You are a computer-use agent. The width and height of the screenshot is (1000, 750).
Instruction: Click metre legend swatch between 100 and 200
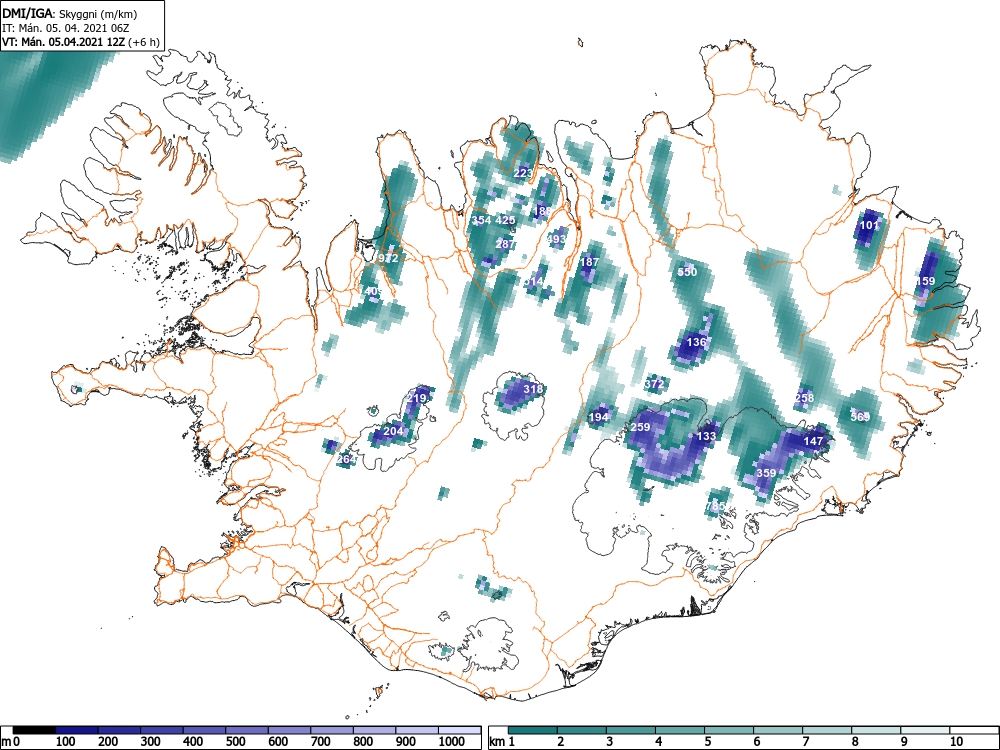pyautogui.click(x=77, y=730)
